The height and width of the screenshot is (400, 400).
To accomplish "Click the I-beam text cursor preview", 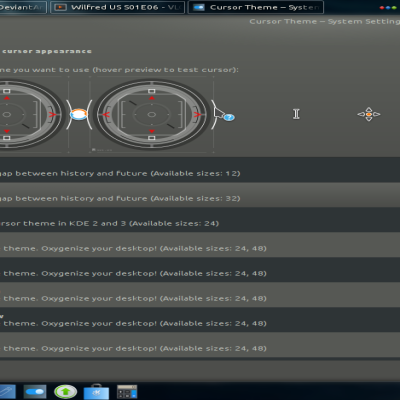I will click(296, 114).
